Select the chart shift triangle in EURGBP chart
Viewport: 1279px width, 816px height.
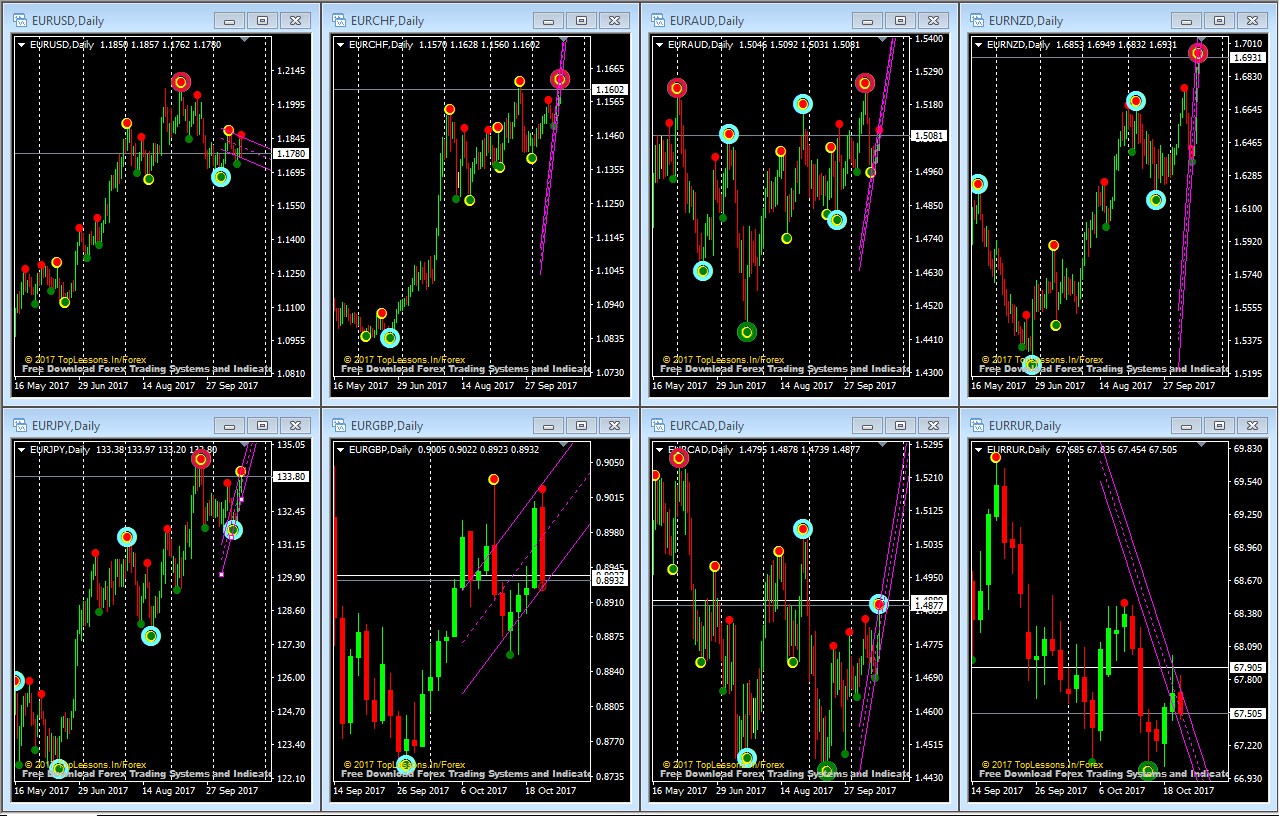coord(565,444)
